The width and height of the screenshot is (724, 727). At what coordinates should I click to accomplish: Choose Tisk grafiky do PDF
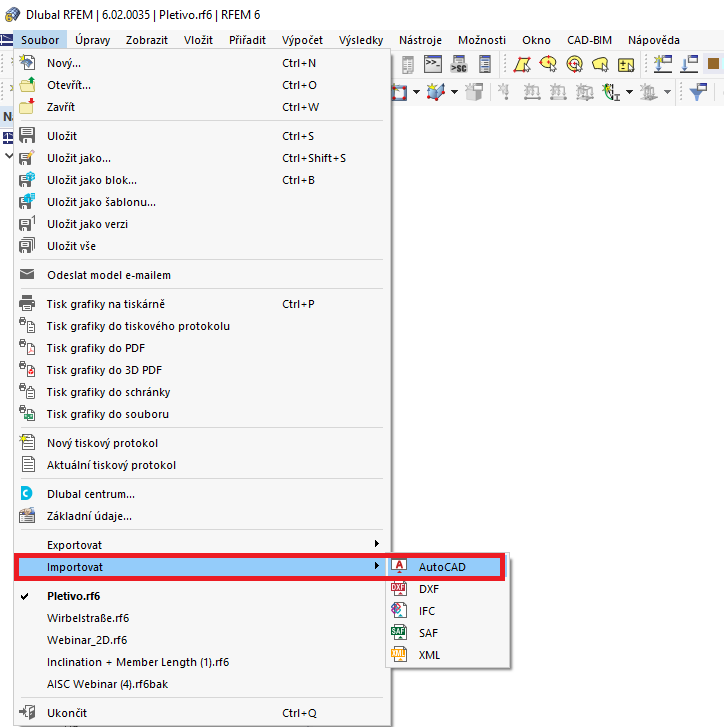click(x=202, y=348)
